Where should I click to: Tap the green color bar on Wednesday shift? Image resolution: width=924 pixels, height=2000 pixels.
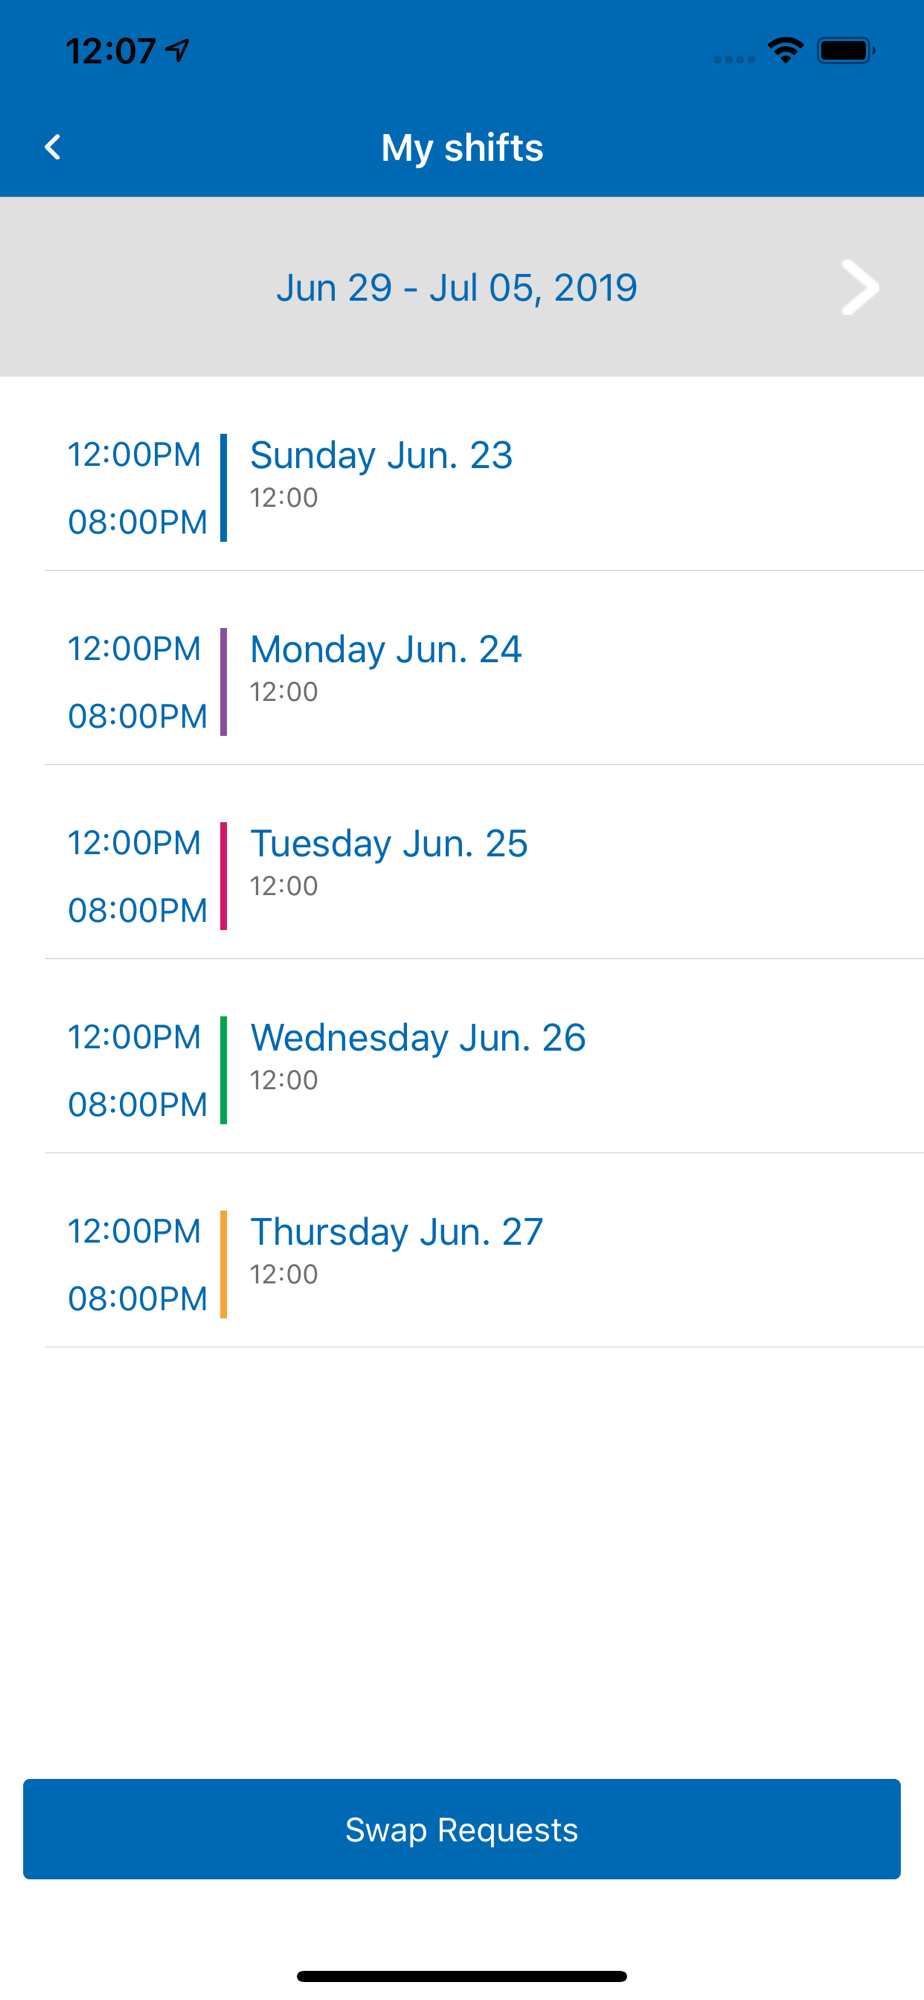tap(224, 1070)
